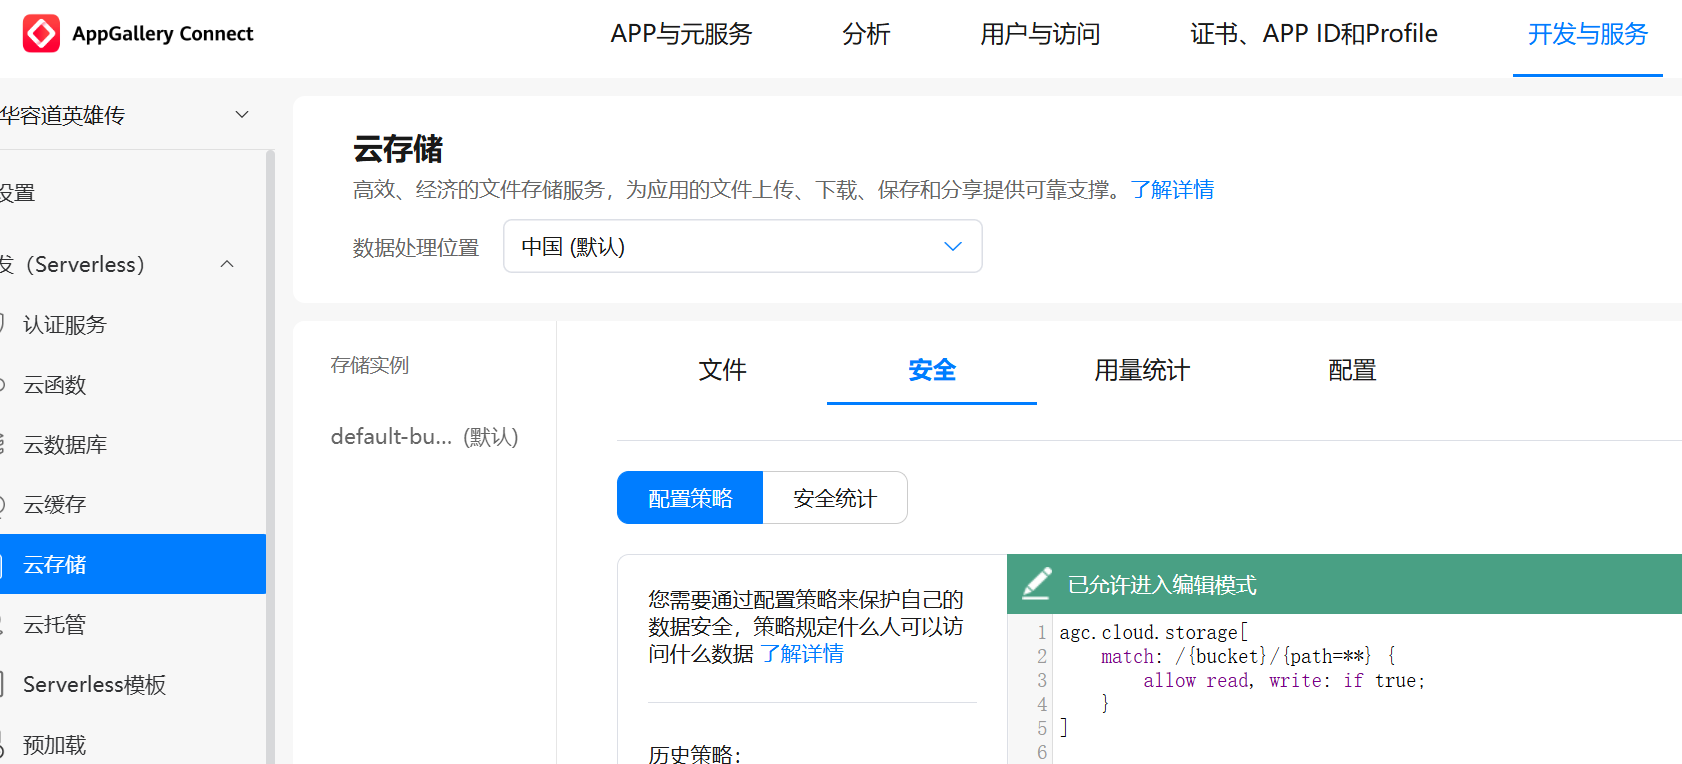Click 了解详情 link in the policy description
Viewport: 1682px width, 764px height.
[801, 654]
